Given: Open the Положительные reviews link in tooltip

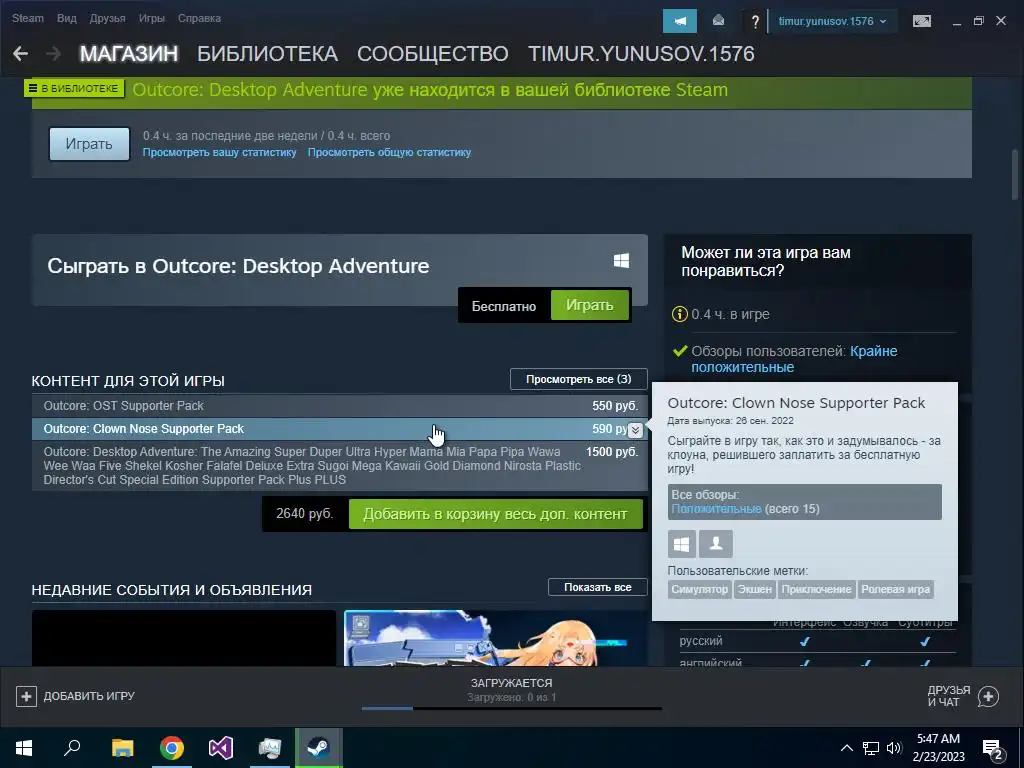Looking at the screenshot, I should point(716,509).
